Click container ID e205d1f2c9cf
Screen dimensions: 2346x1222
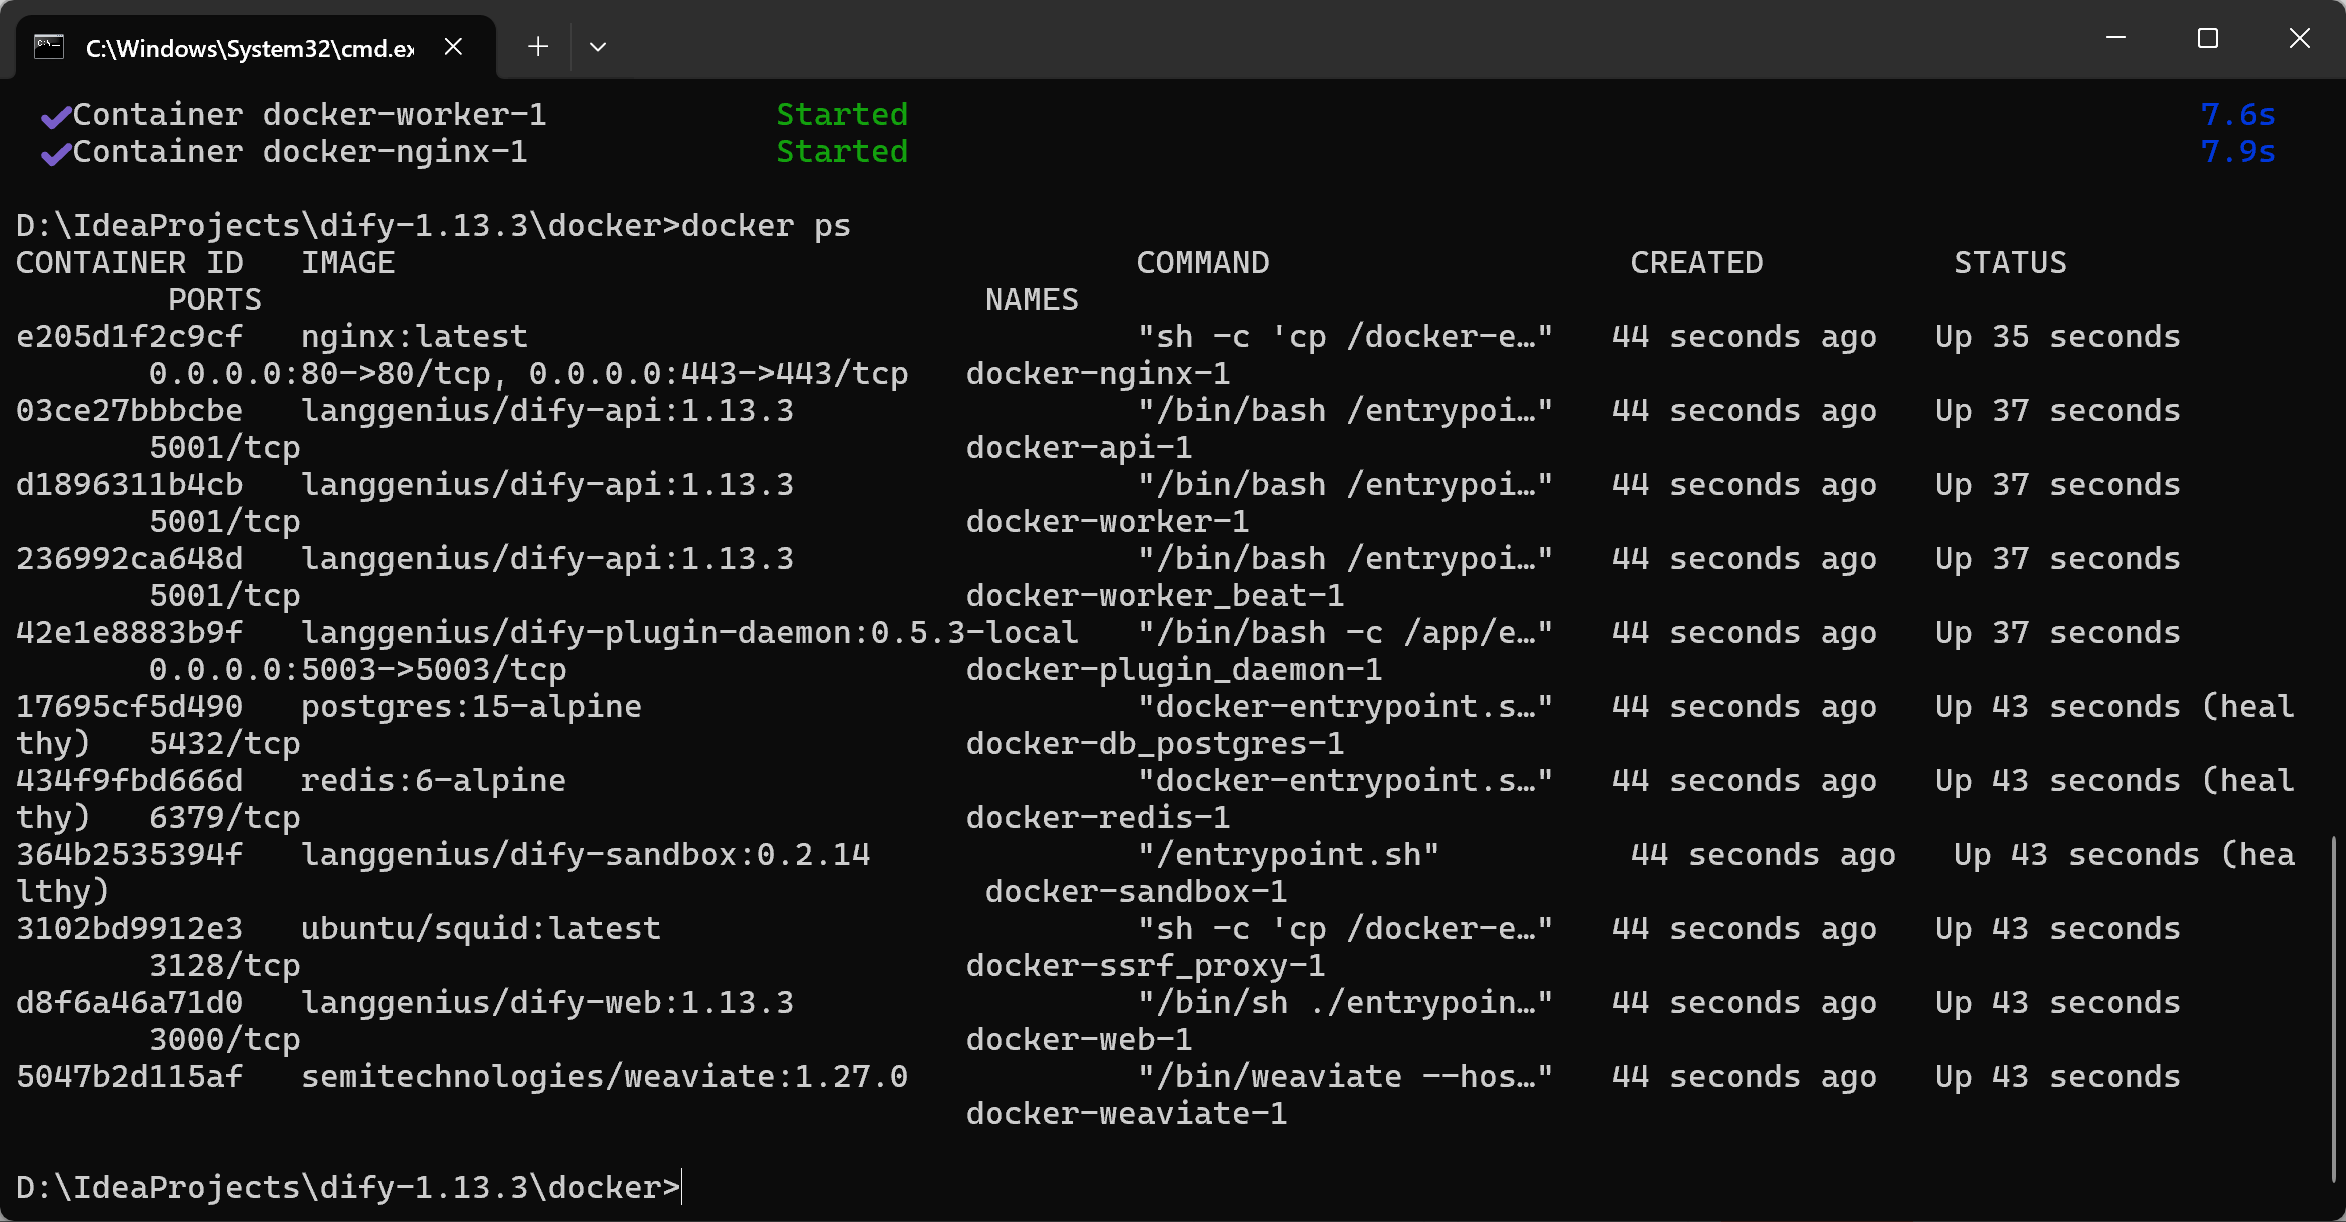click(130, 337)
